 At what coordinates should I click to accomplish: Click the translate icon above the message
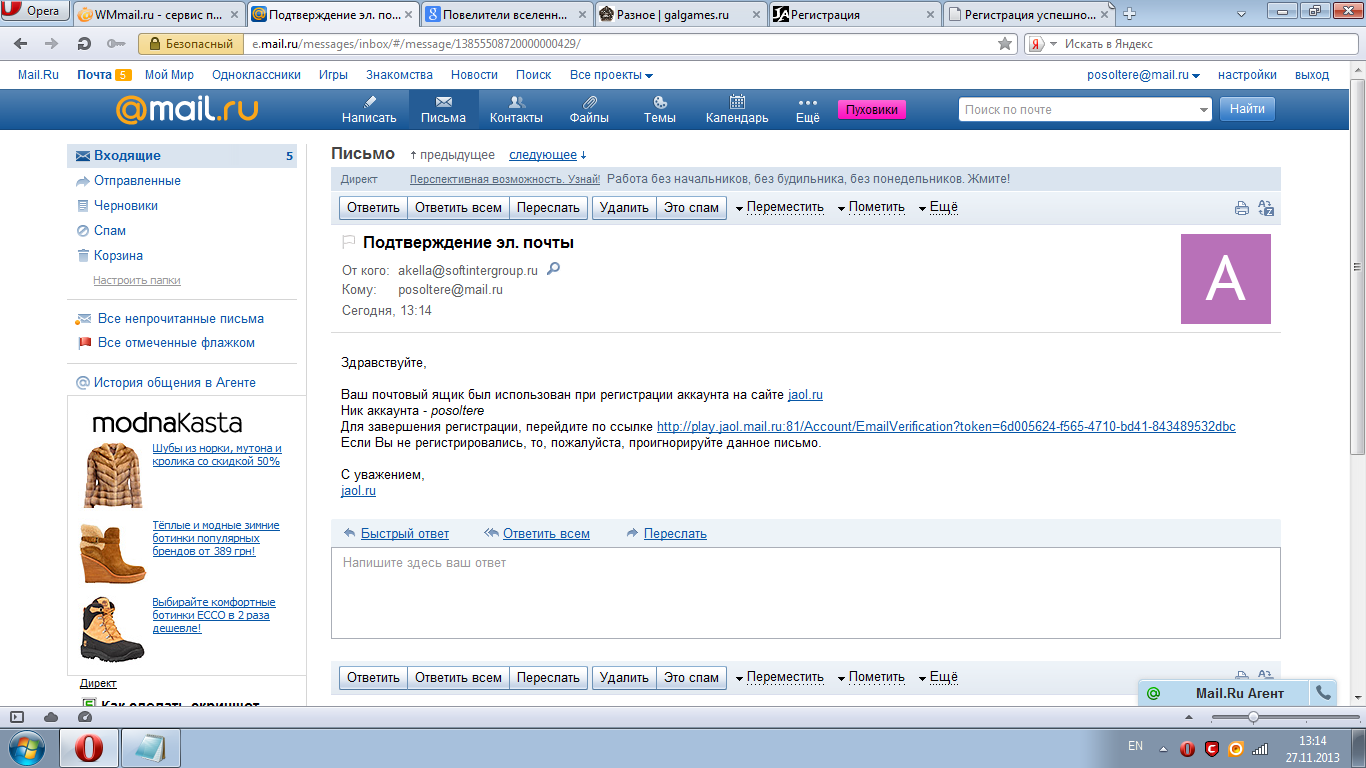pyautogui.click(x=1265, y=208)
